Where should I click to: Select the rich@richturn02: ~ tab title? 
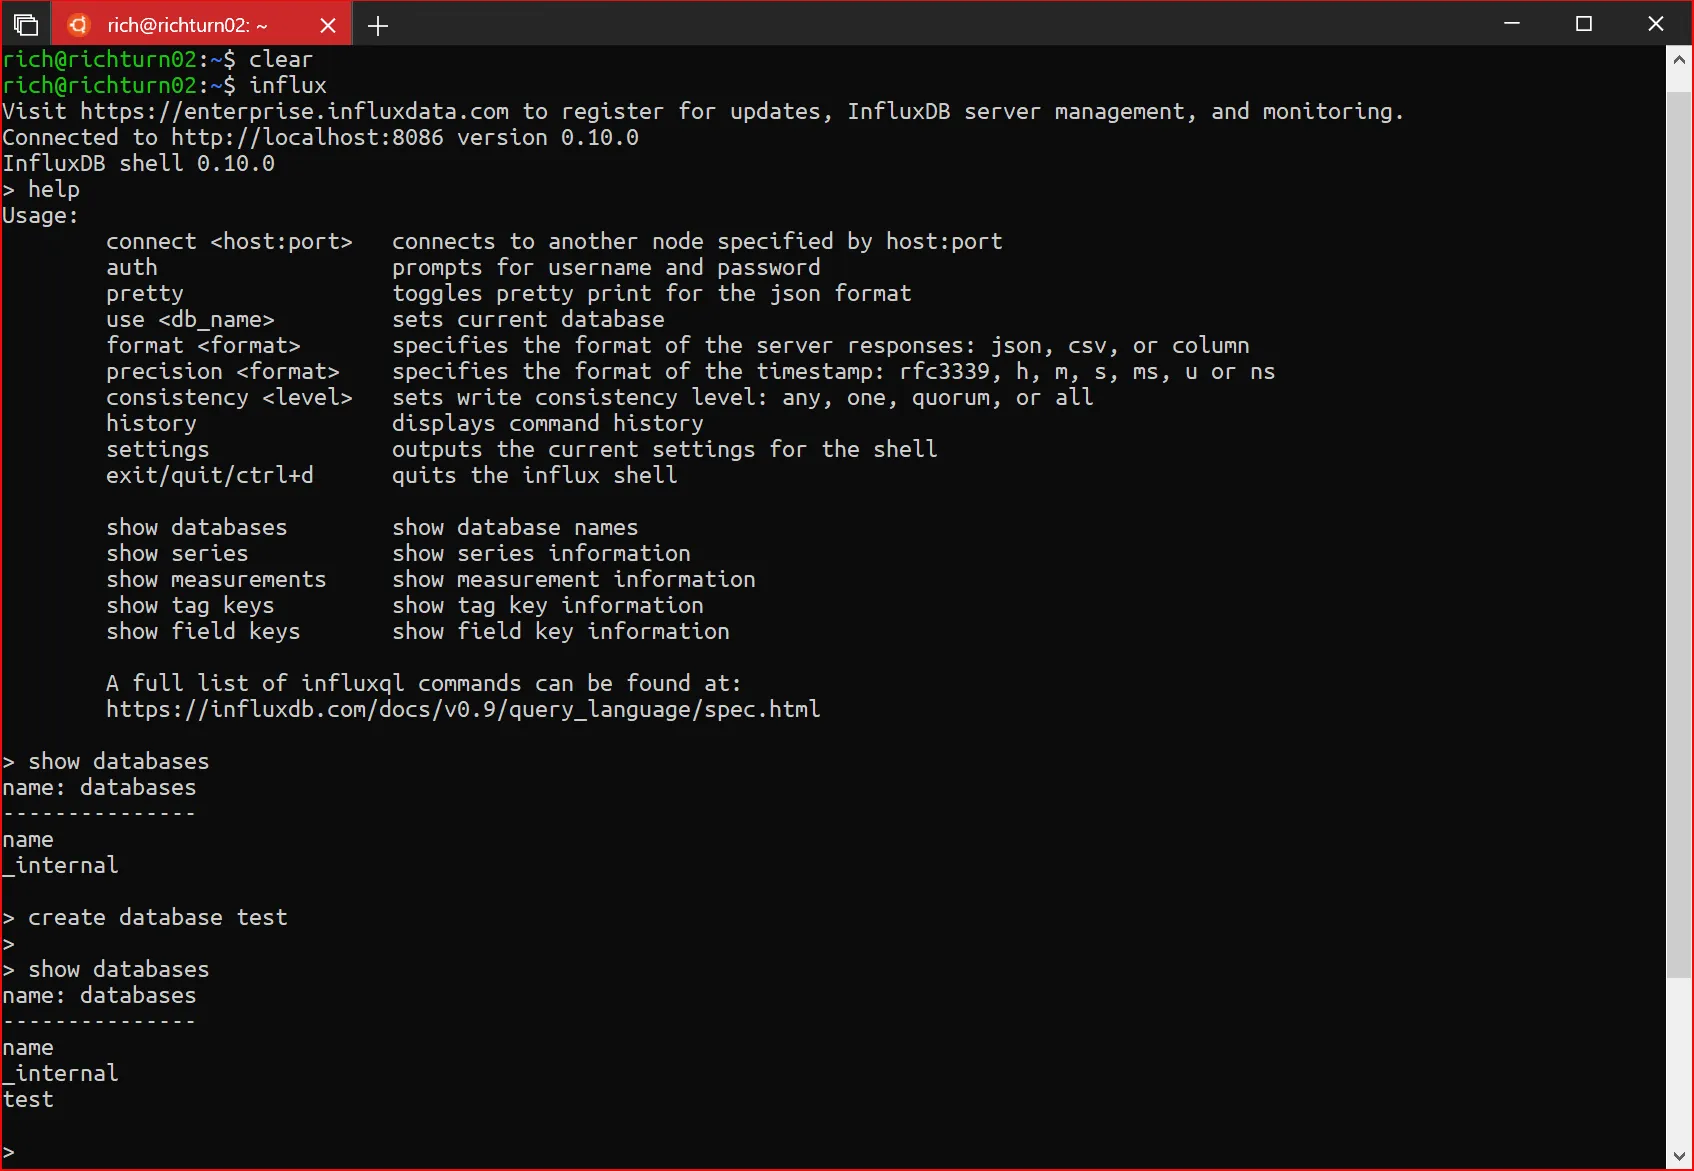click(x=187, y=26)
